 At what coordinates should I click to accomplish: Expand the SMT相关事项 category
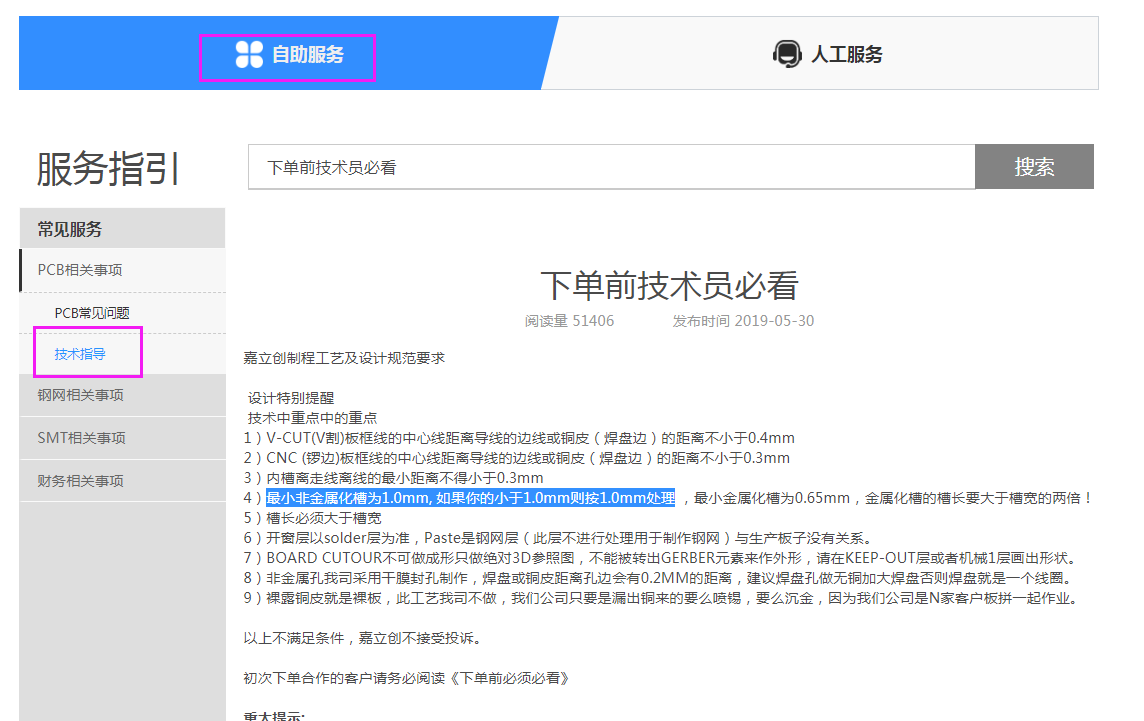(81, 438)
